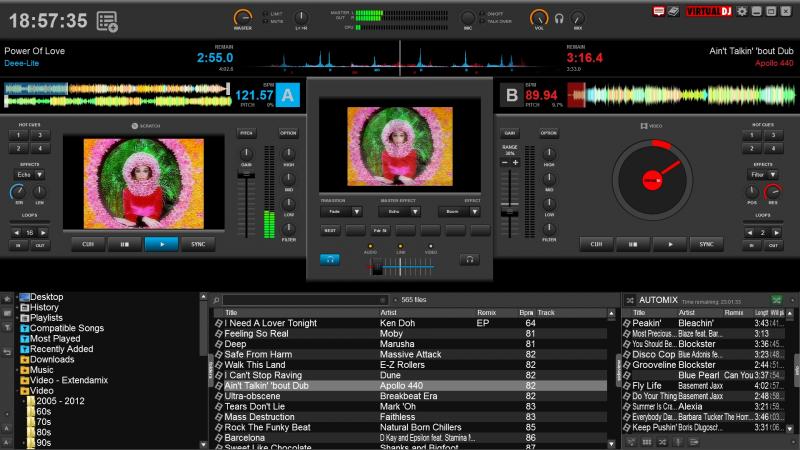Pause deck B with pause-stop button
800x450 pixels.
(x=633, y=244)
